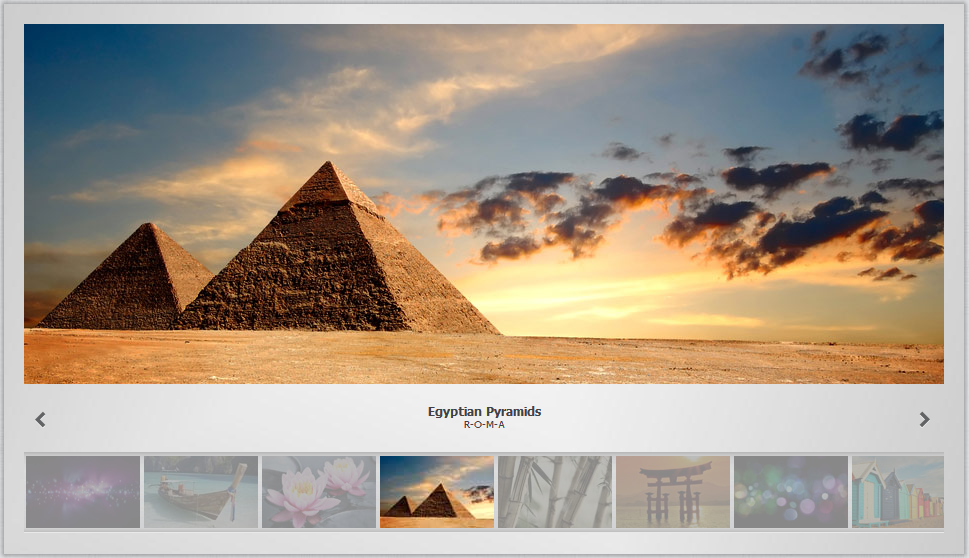Viewport: 969px width, 558px height.
Task: Switch to the grey bamboo stalks thumbnail
Action: tap(555, 492)
